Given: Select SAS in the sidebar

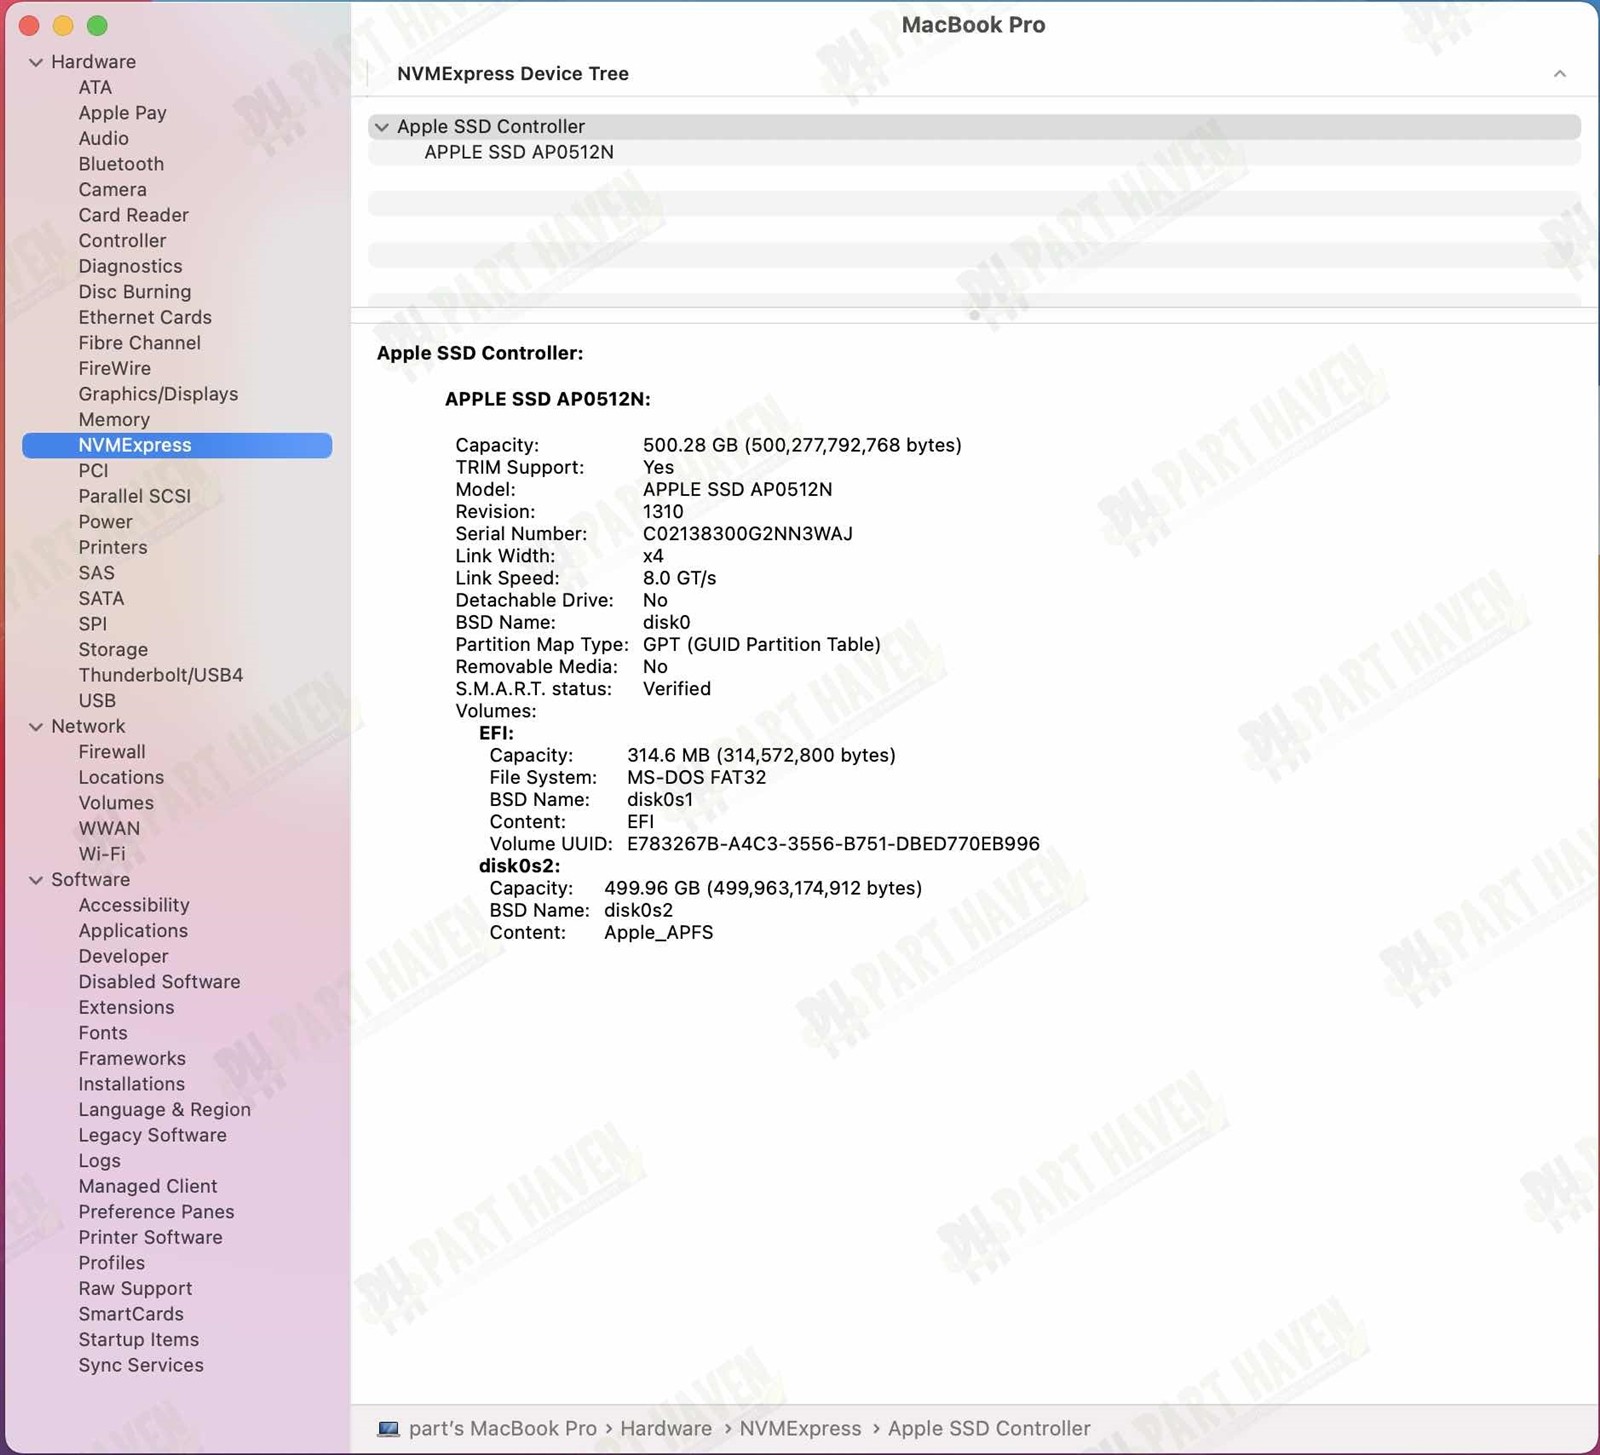Looking at the screenshot, I should 96,573.
